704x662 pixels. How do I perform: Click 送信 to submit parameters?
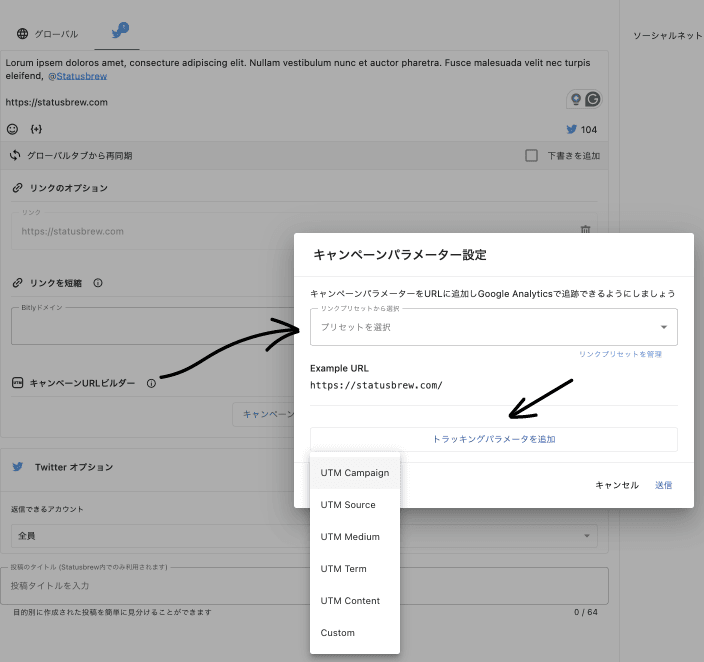tap(664, 485)
